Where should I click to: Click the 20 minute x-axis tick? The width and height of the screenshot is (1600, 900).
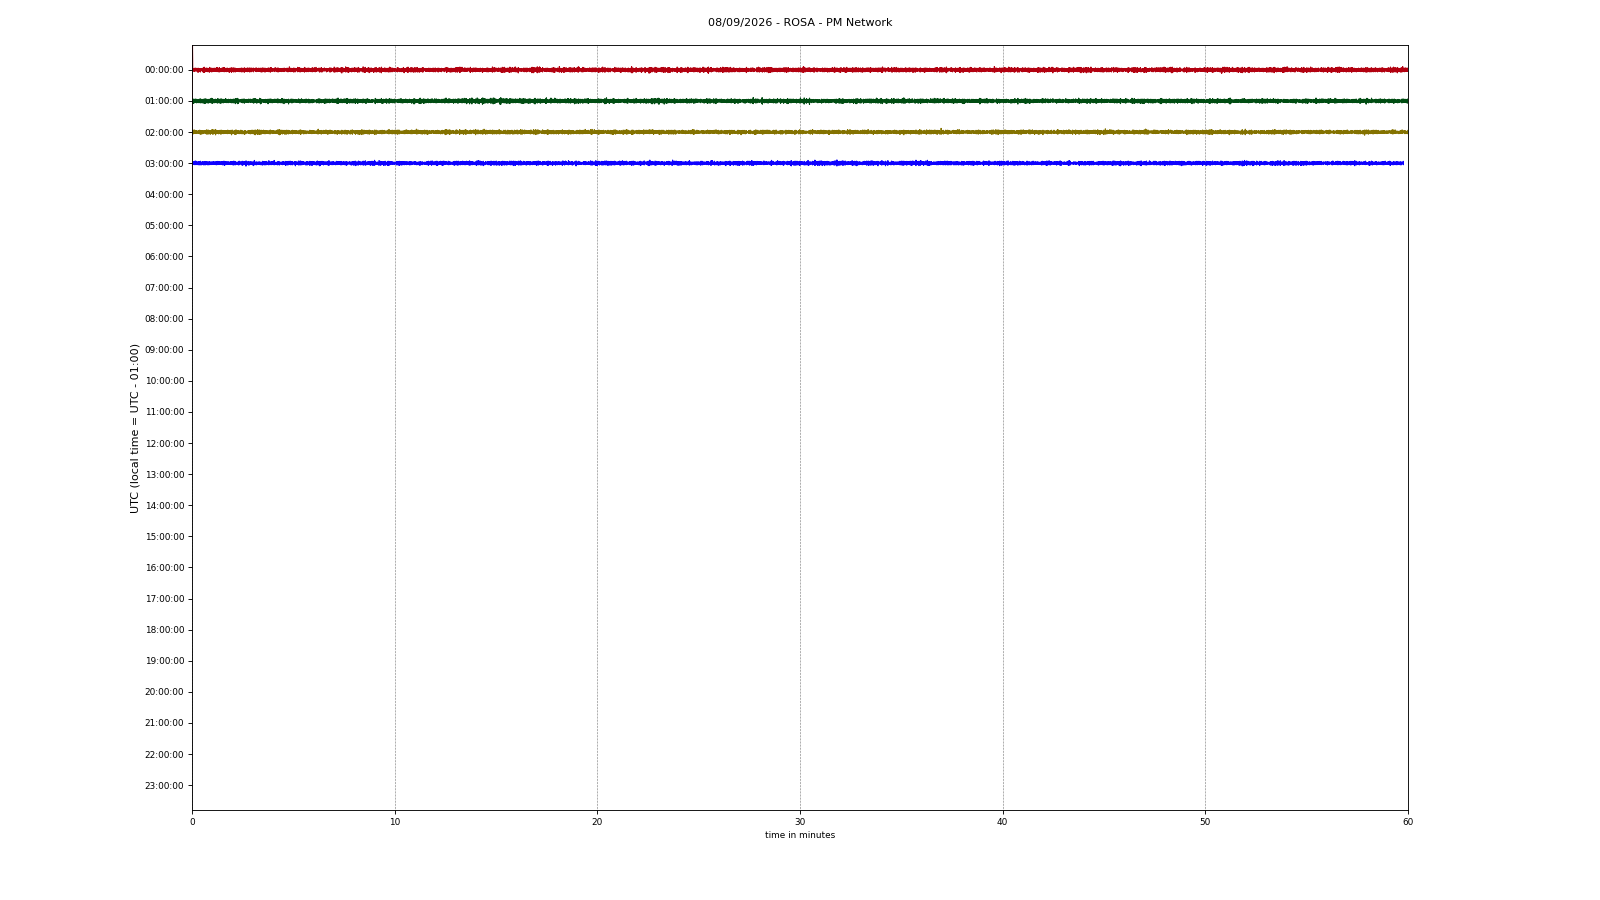pyautogui.click(x=597, y=822)
